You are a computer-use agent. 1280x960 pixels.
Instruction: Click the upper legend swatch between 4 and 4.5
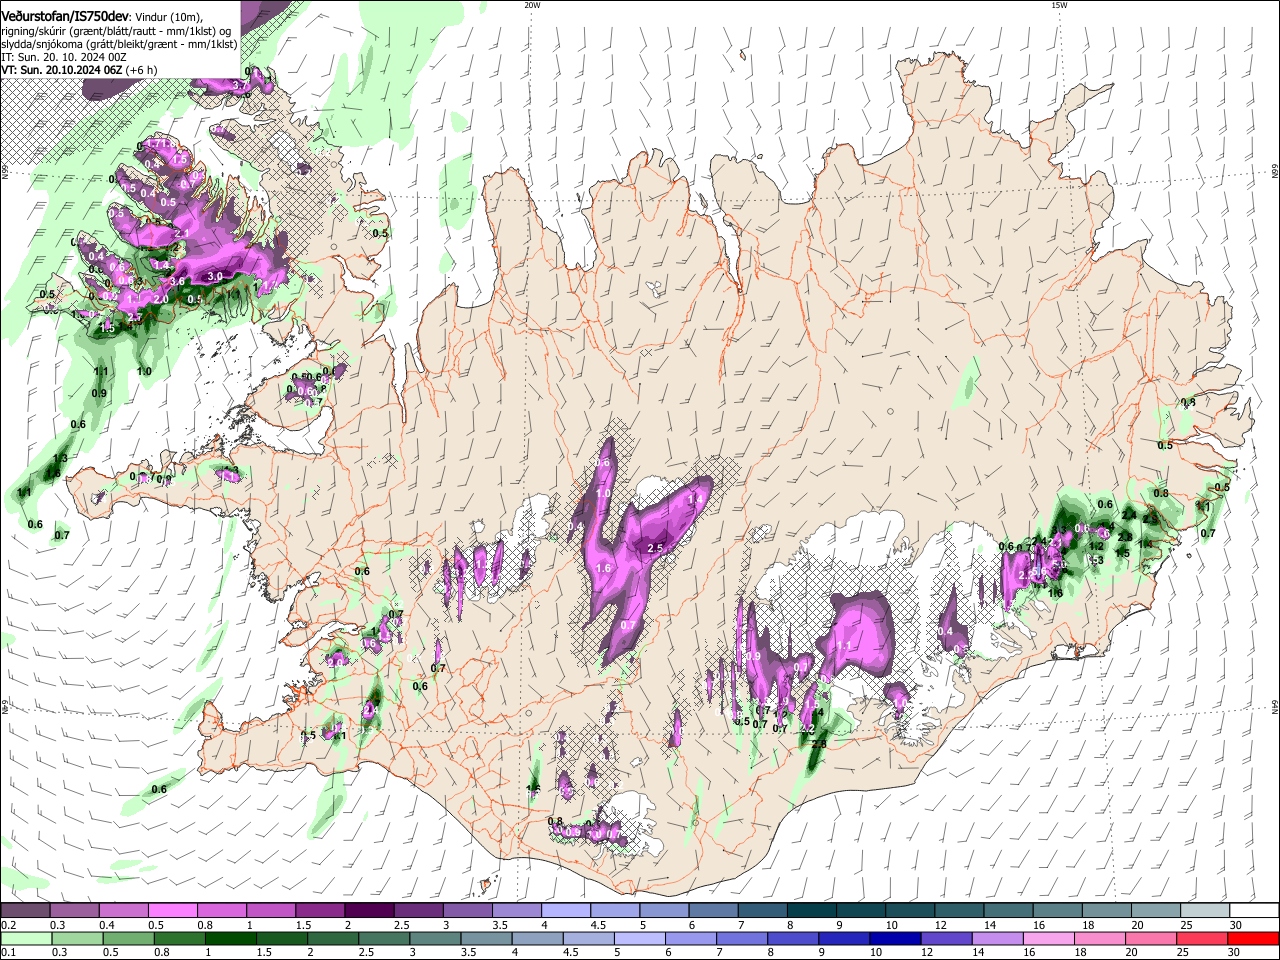pos(566,911)
